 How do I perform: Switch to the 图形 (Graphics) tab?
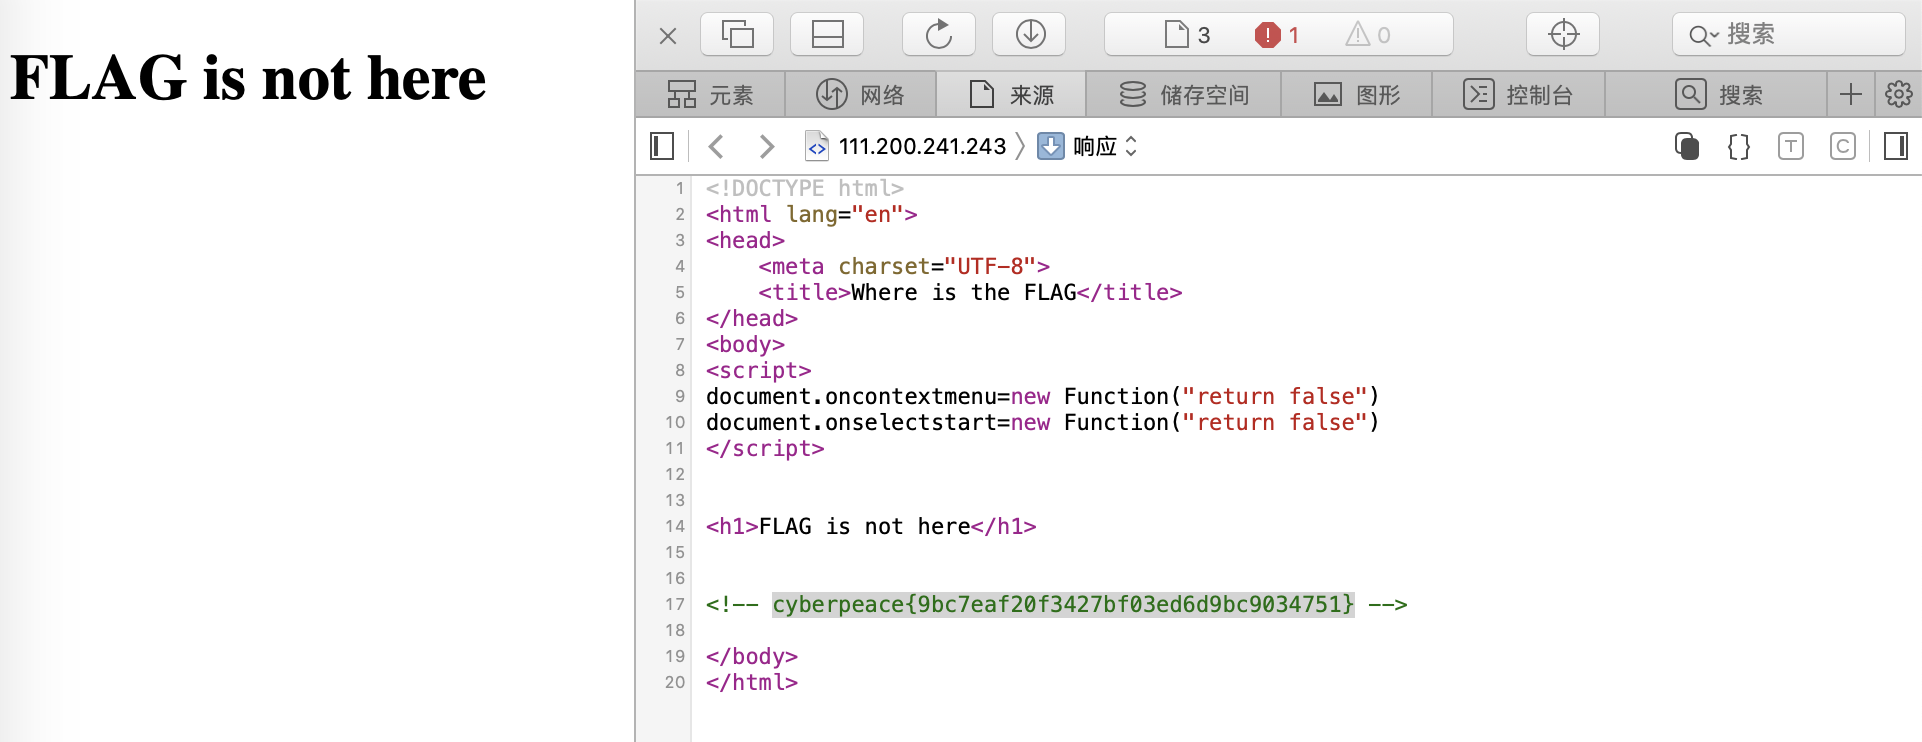point(1357,95)
